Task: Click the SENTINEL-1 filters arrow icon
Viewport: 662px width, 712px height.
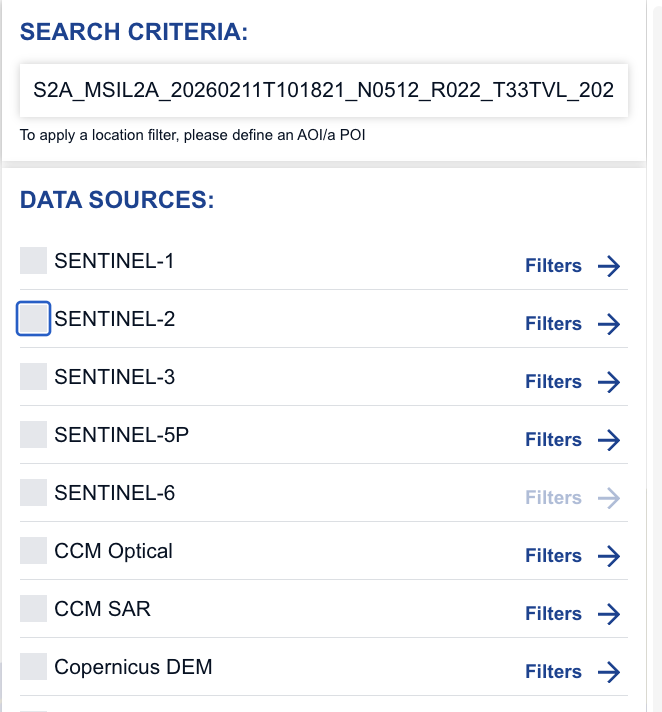Action: coord(609,266)
